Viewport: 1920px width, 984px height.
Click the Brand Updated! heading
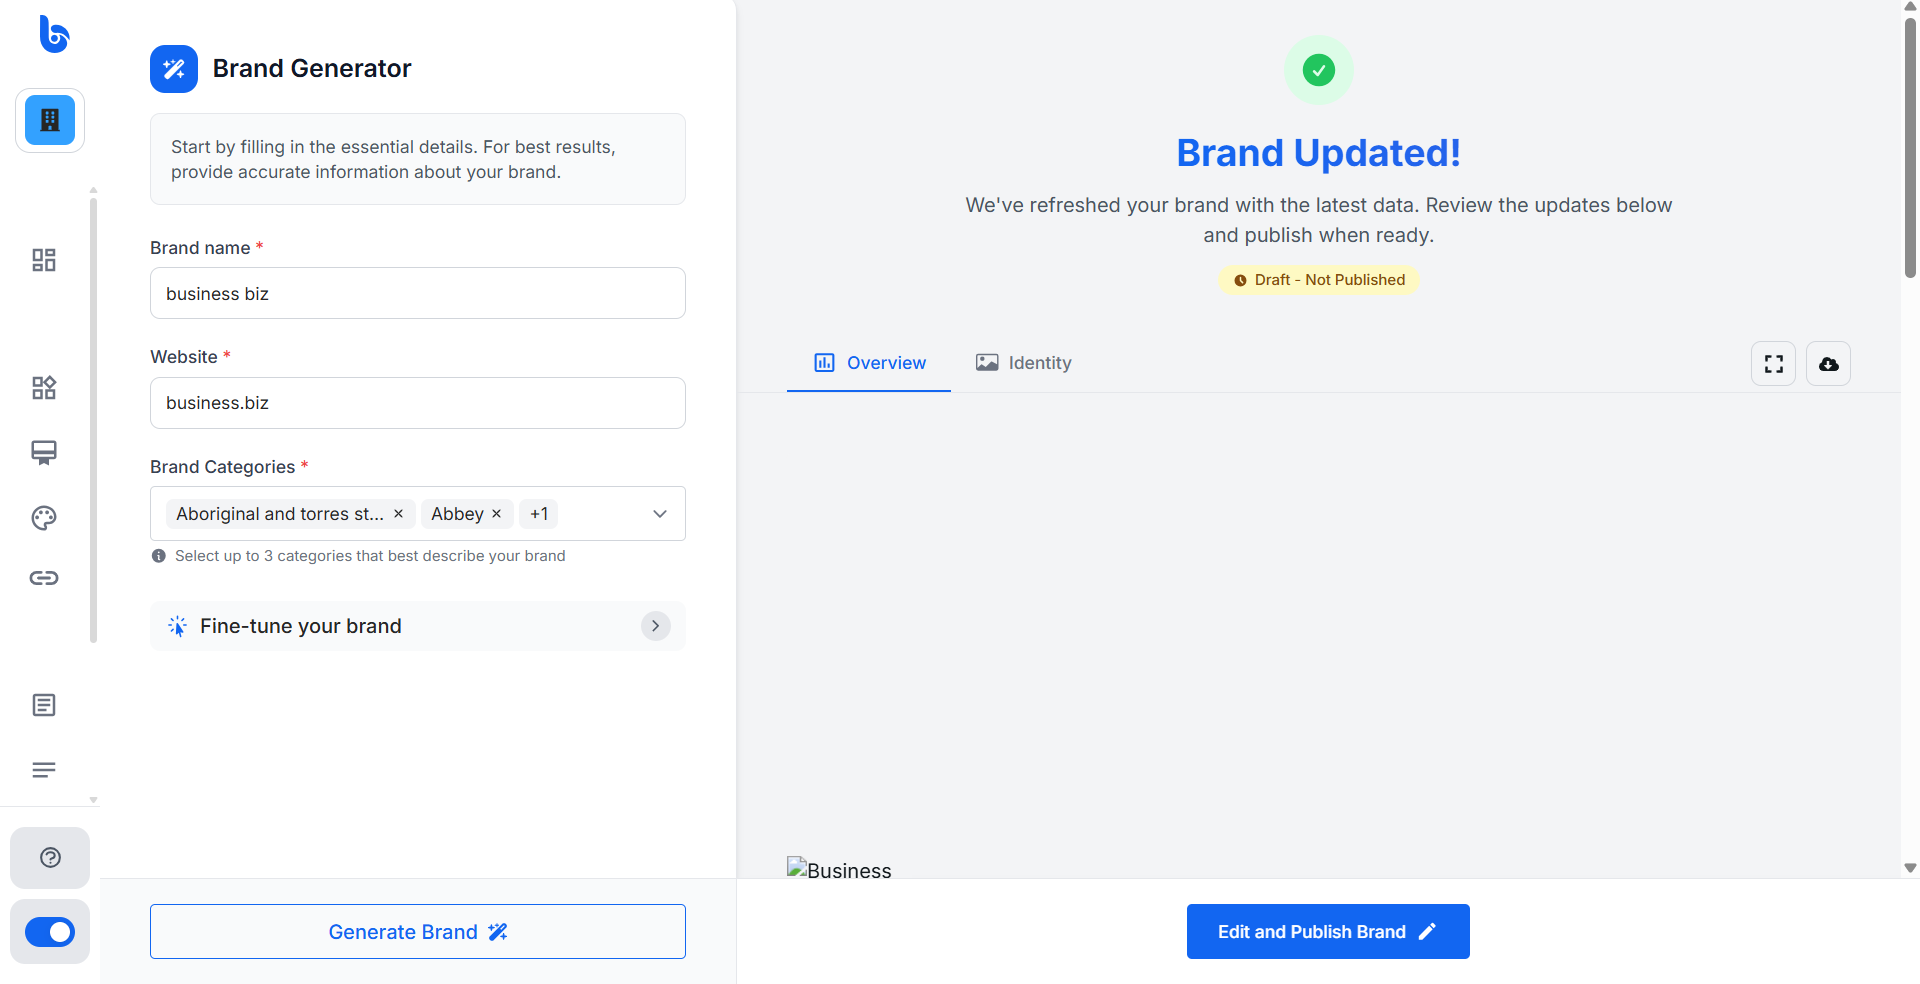[1319, 153]
